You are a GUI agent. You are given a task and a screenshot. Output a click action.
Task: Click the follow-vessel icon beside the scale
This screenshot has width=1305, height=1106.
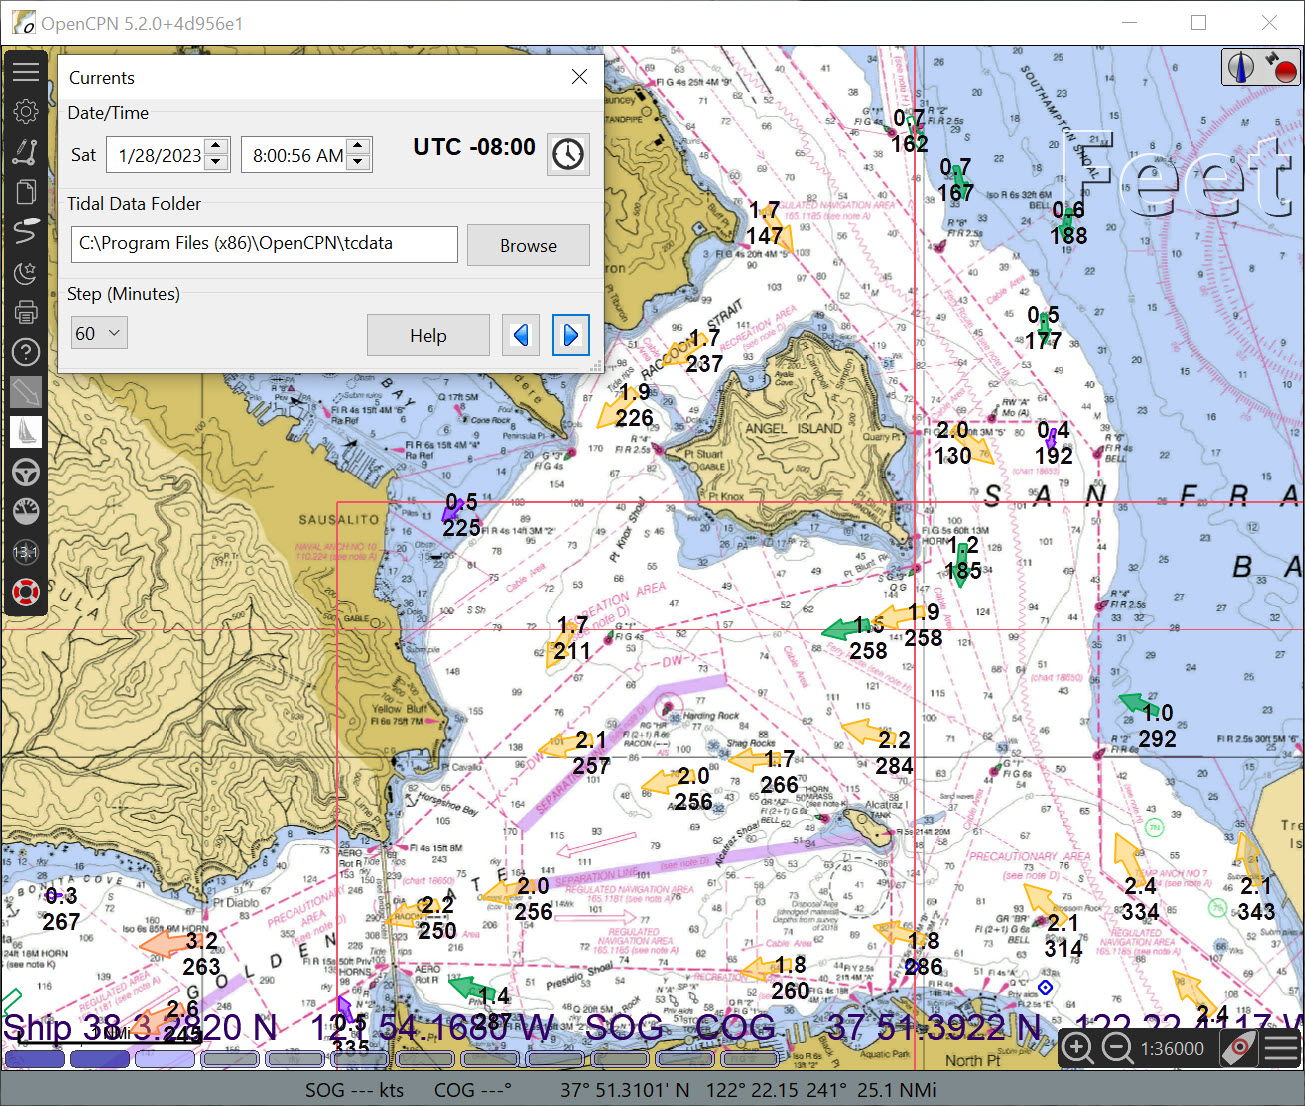pos(1240,1048)
